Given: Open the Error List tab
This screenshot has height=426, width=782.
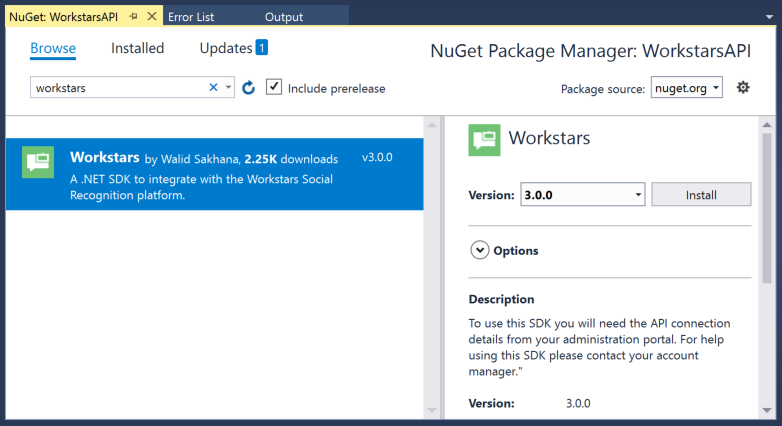Looking at the screenshot, I should [x=191, y=17].
